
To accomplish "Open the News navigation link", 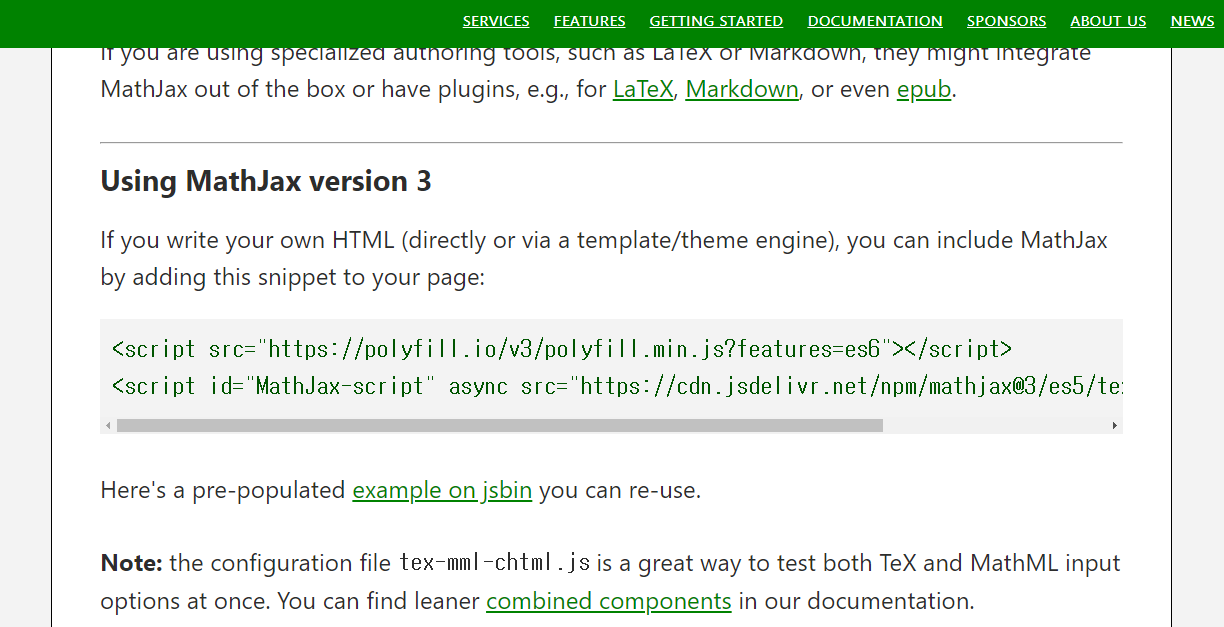I will 1192,21.
